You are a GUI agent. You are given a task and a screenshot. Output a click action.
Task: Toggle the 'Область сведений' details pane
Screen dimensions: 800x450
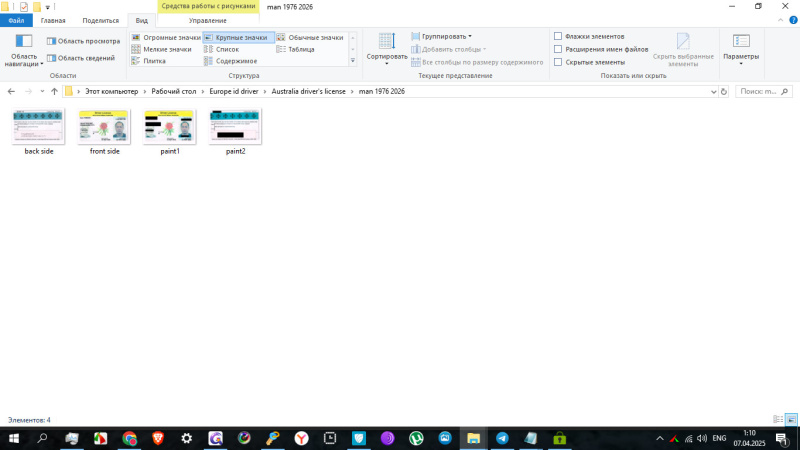(x=83, y=58)
